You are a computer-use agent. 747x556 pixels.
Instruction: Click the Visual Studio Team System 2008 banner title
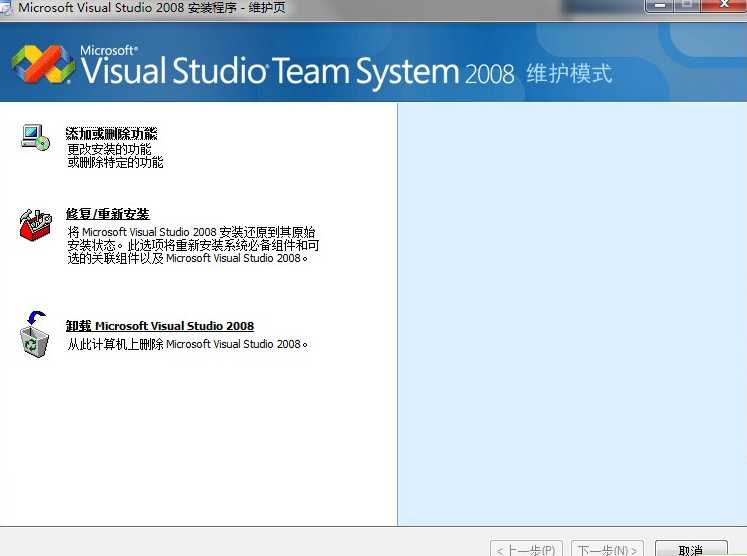pyautogui.click(x=297, y=71)
